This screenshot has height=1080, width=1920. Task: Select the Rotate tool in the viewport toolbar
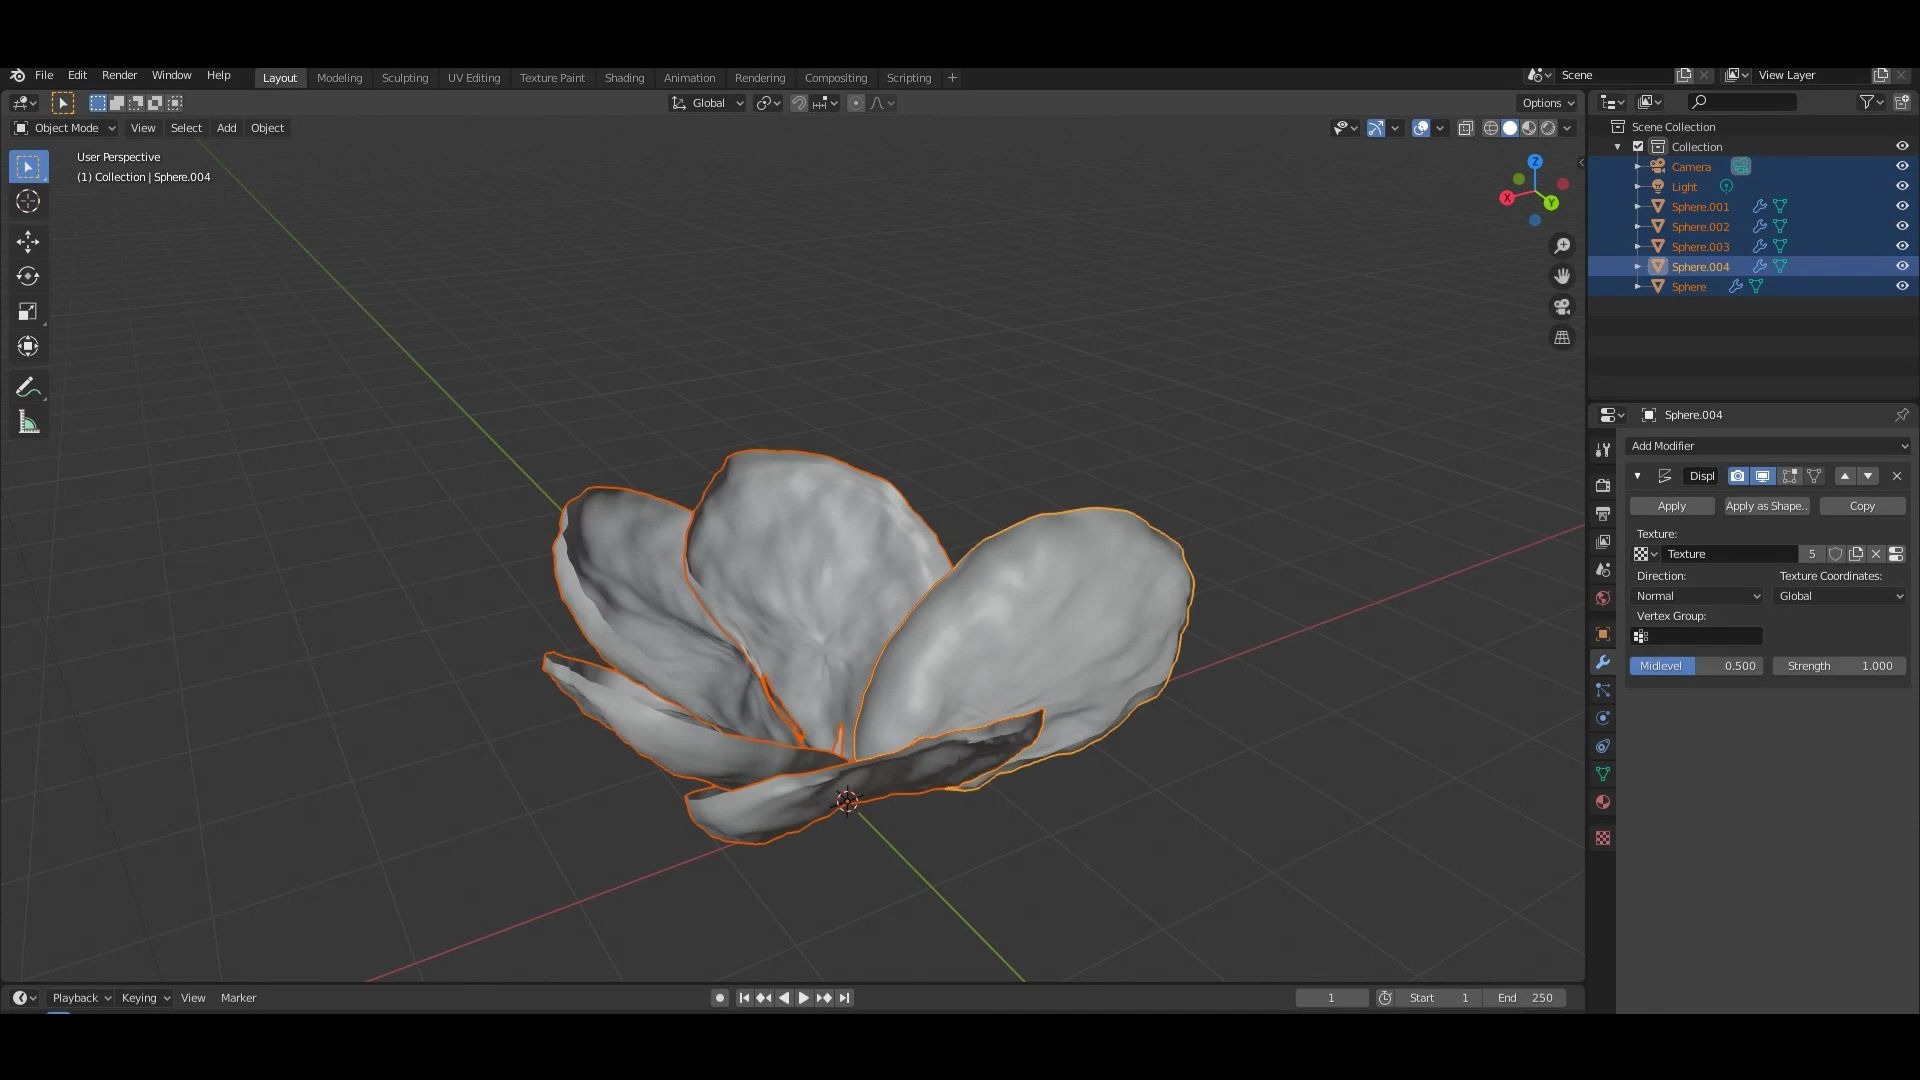(x=28, y=276)
